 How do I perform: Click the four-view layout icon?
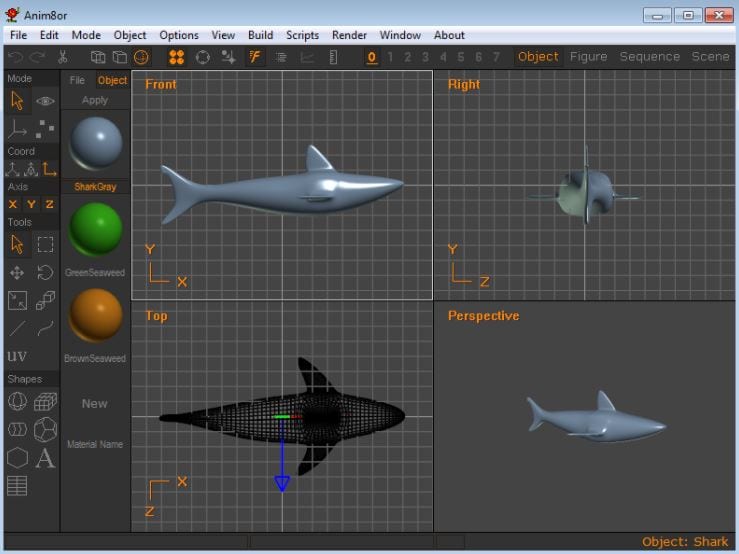pos(176,57)
